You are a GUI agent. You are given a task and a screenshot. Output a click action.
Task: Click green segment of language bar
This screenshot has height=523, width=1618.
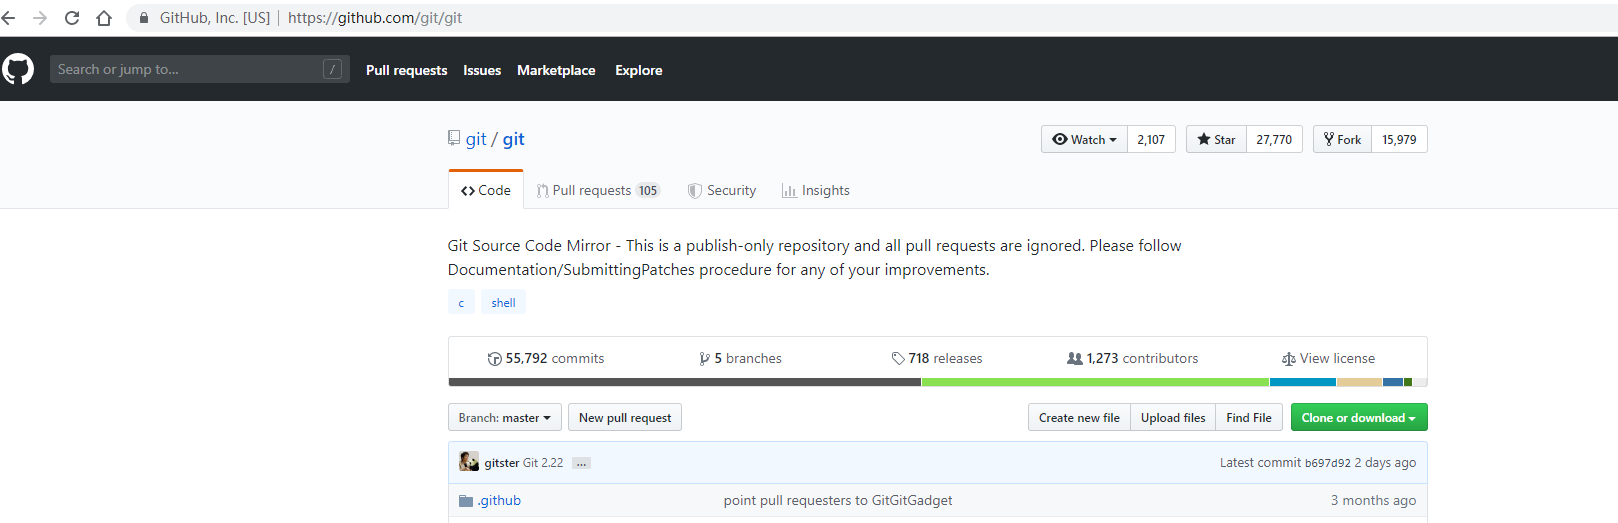click(1095, 382)
